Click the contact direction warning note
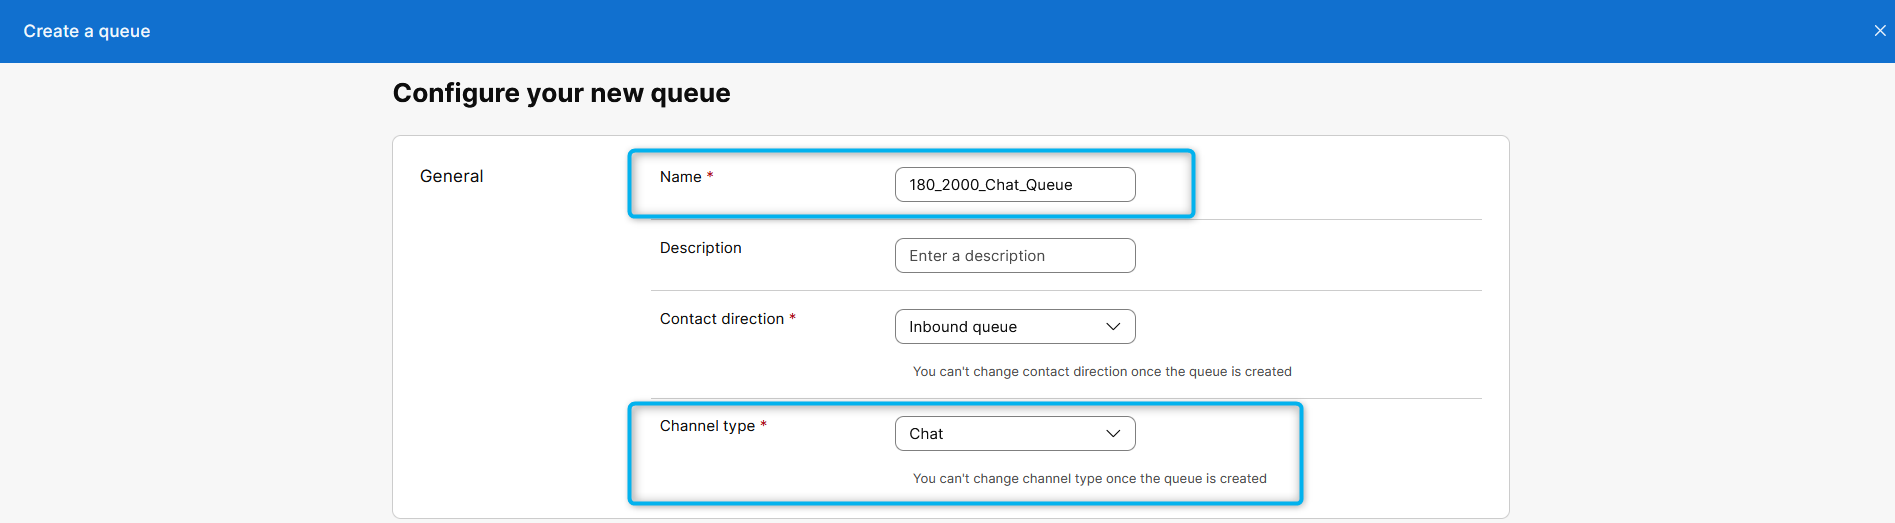 pyautogui.click(x=1101, y=372)
